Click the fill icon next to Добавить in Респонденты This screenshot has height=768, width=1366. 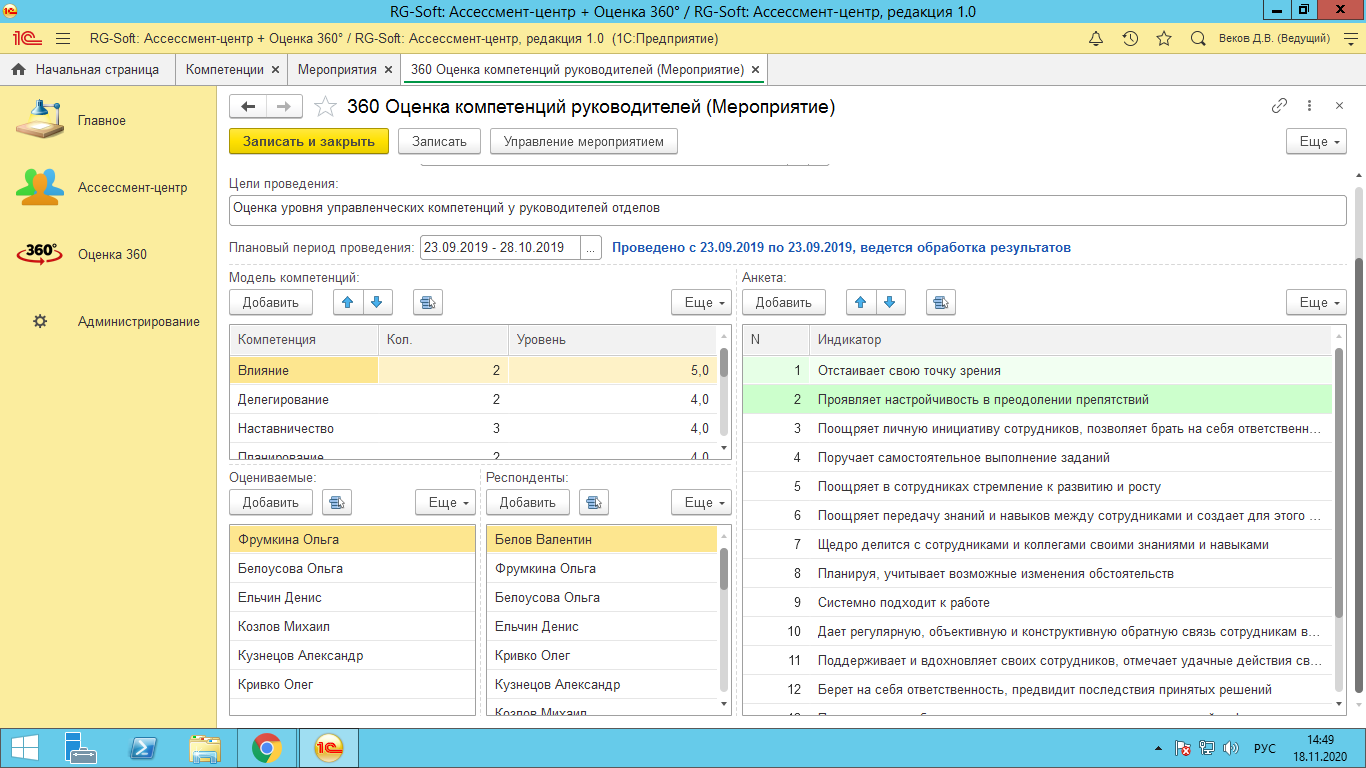(x=594, y=502)
